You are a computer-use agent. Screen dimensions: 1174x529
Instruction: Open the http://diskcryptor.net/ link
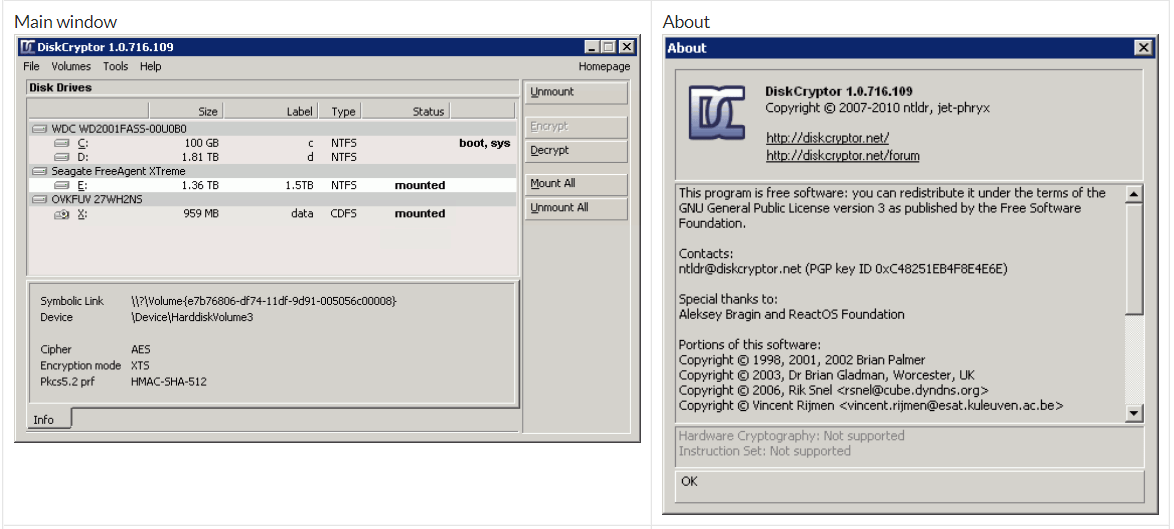(827, 138)
